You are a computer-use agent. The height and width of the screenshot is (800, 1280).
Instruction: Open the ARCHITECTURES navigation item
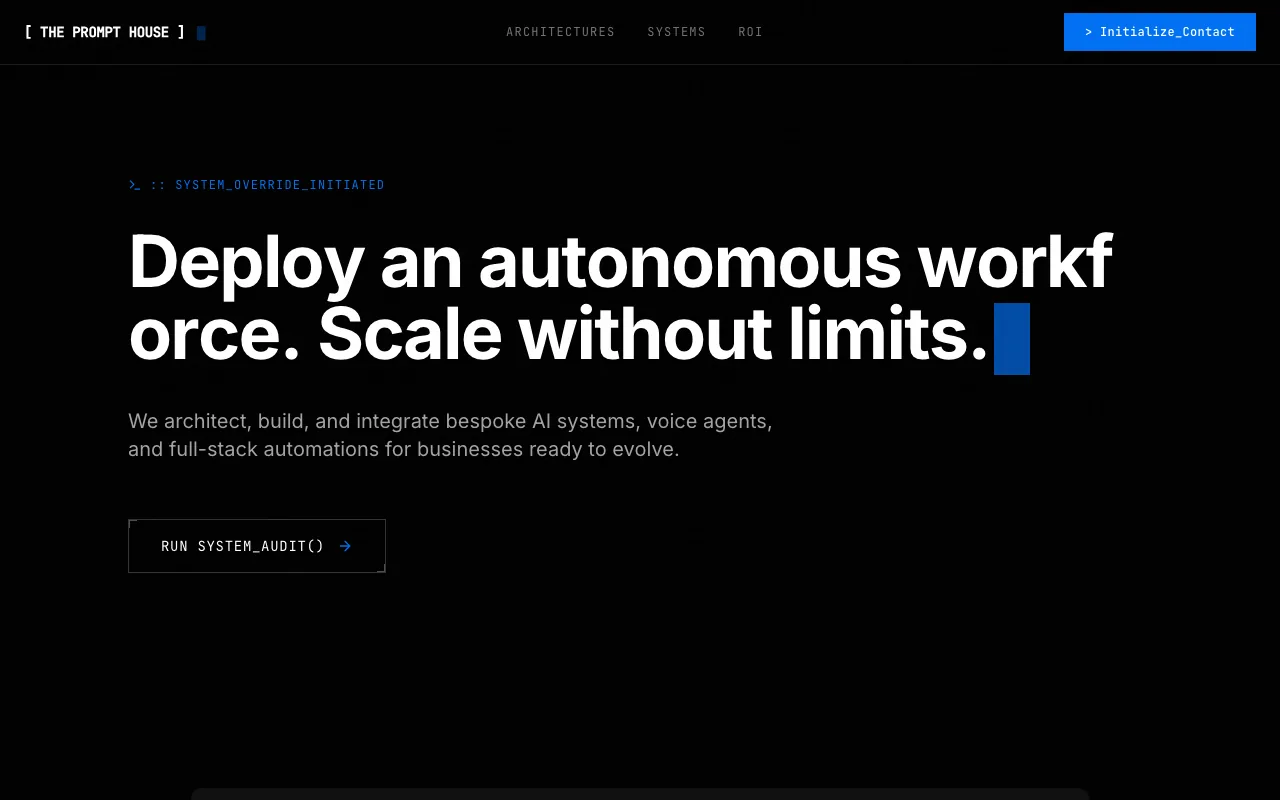(560, 32)
